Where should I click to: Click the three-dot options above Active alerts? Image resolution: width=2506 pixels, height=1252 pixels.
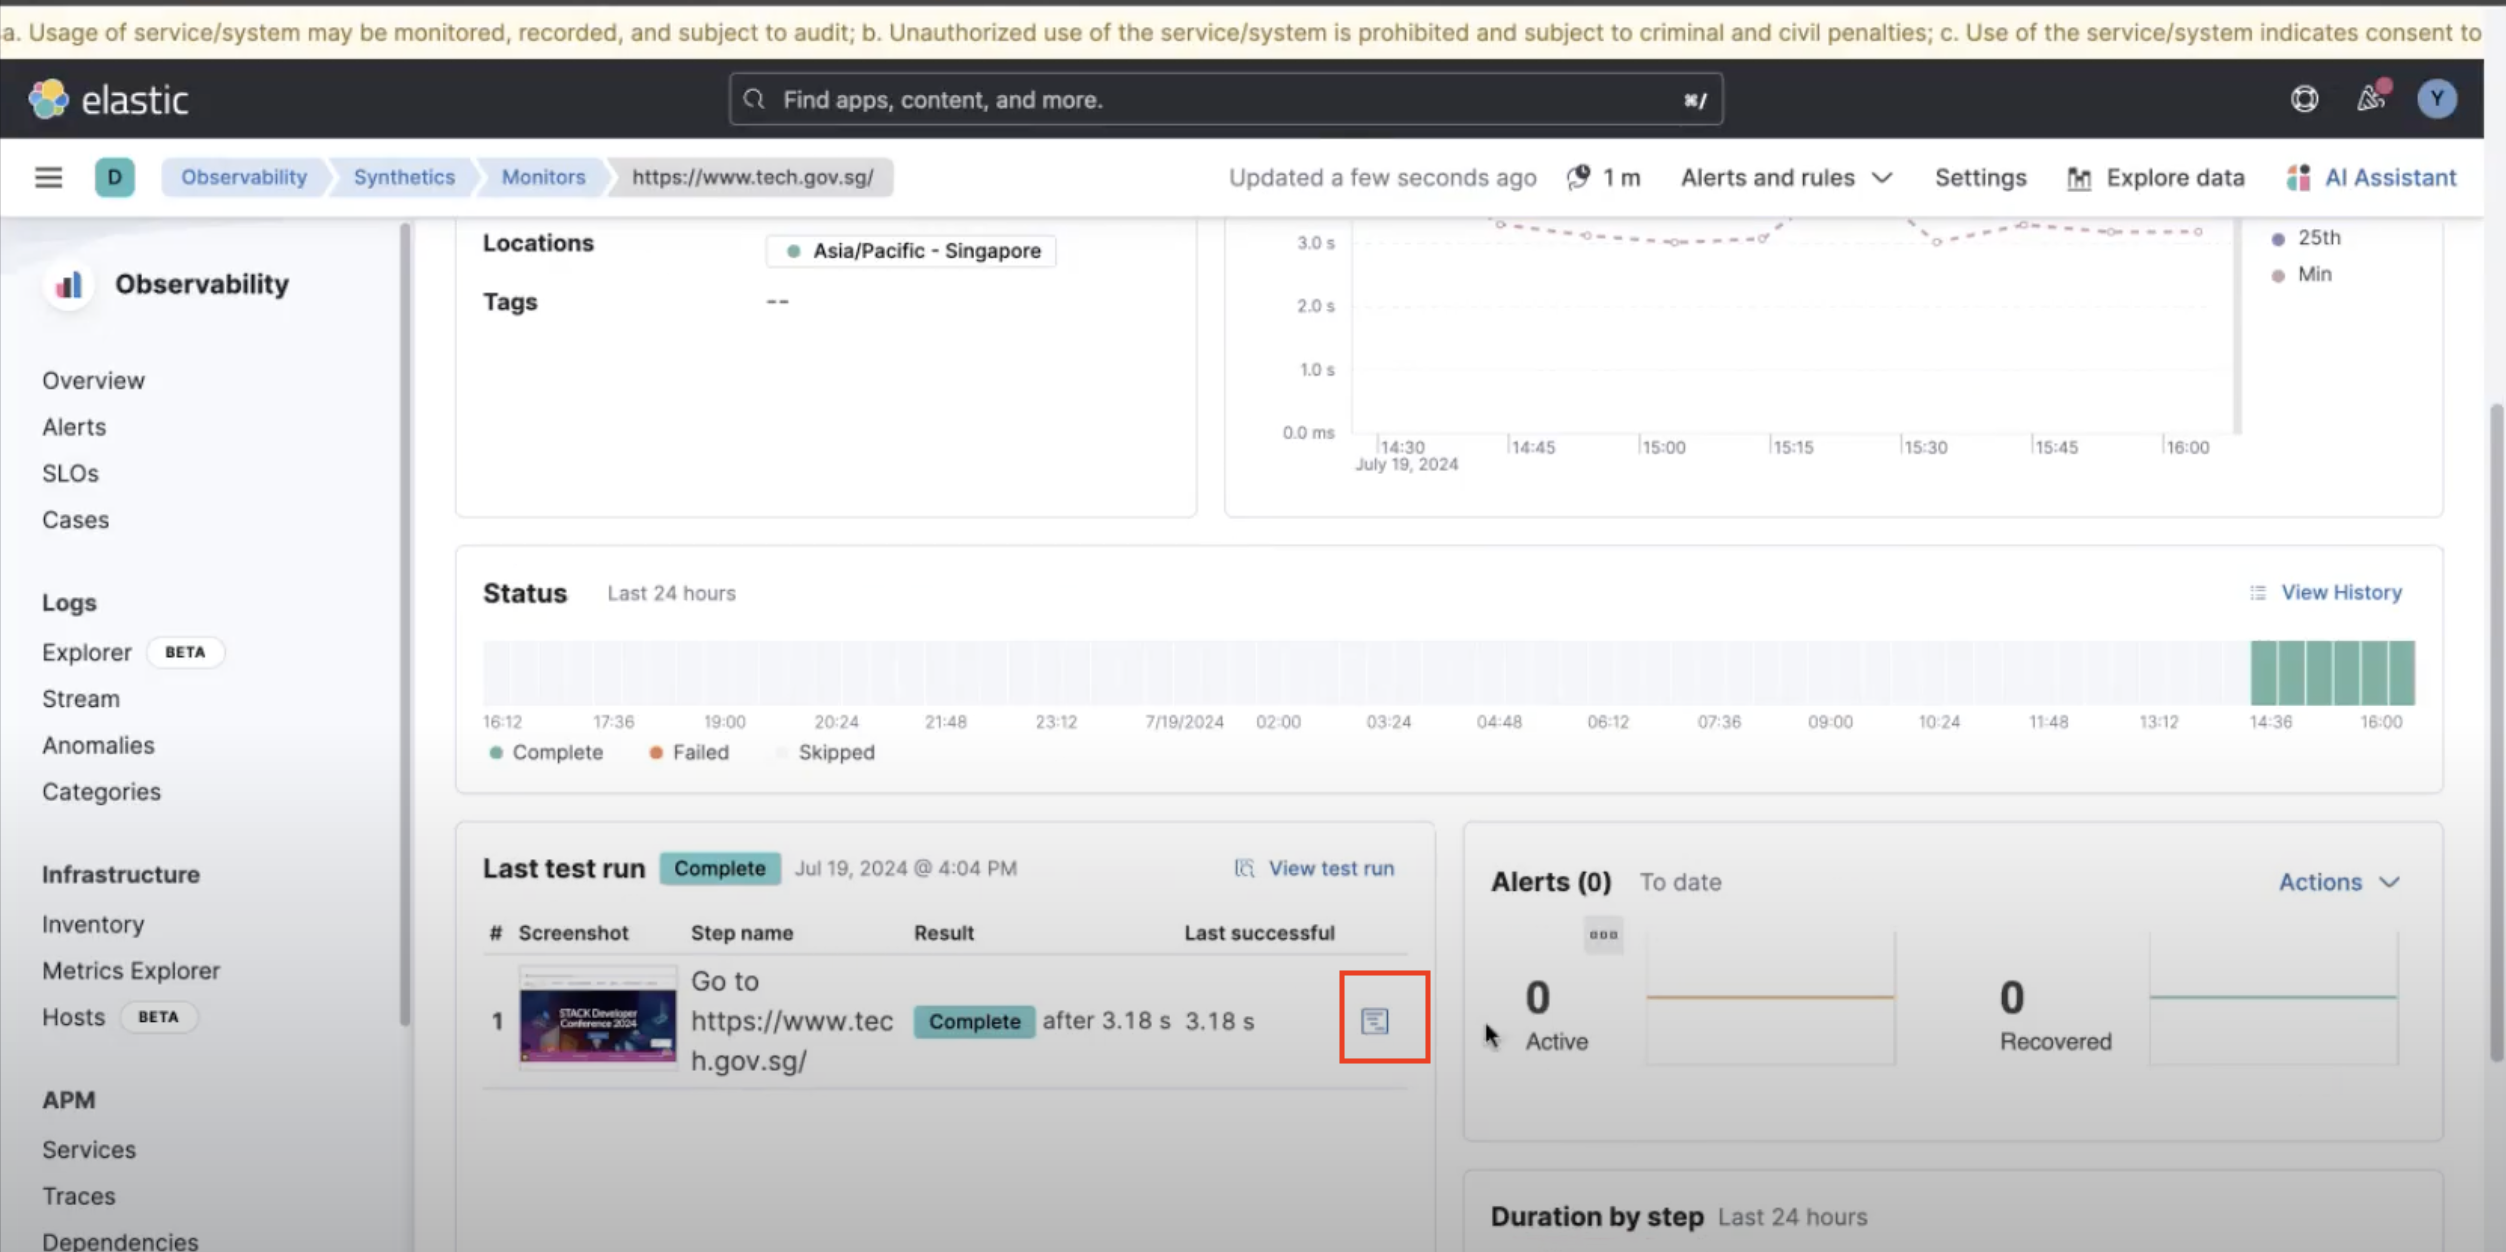pyautogui.click(x=1603, y=935)
